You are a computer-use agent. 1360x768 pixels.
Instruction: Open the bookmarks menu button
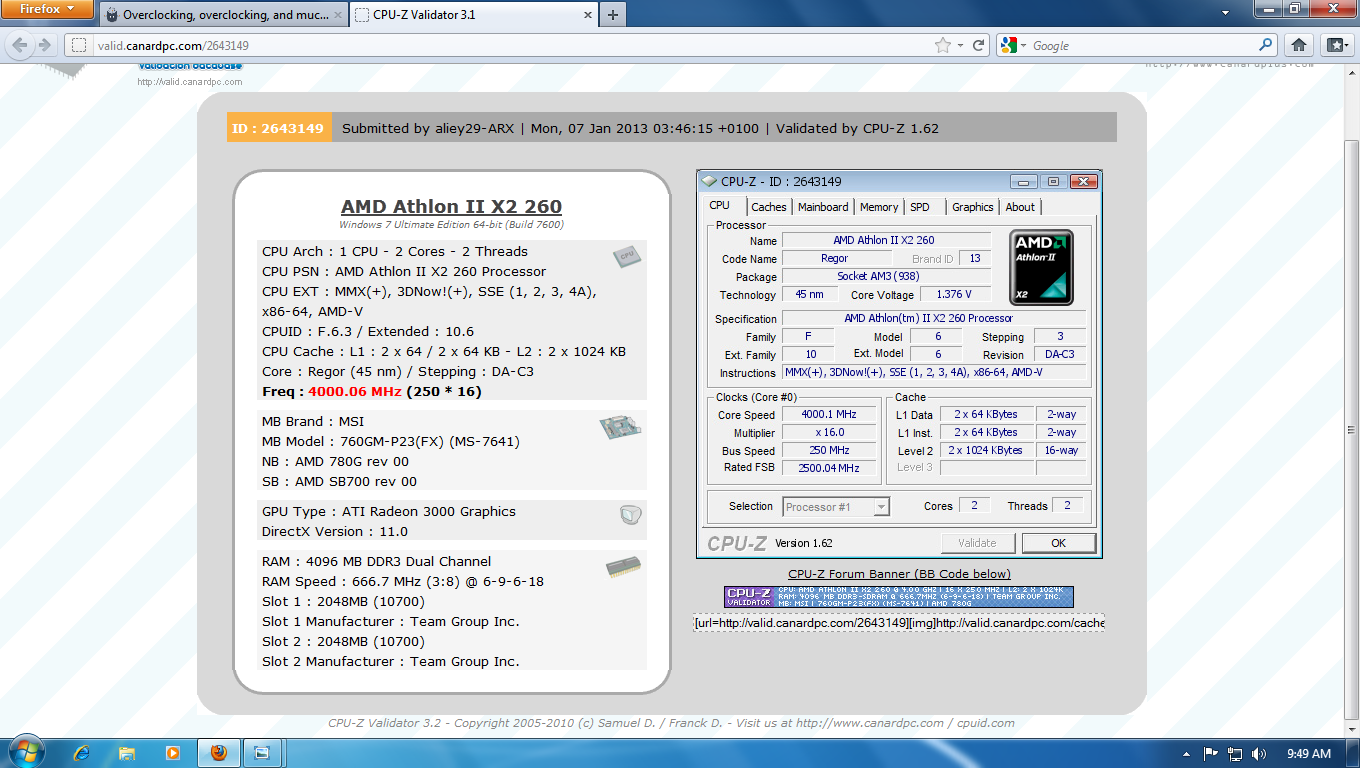point(1337,45)
